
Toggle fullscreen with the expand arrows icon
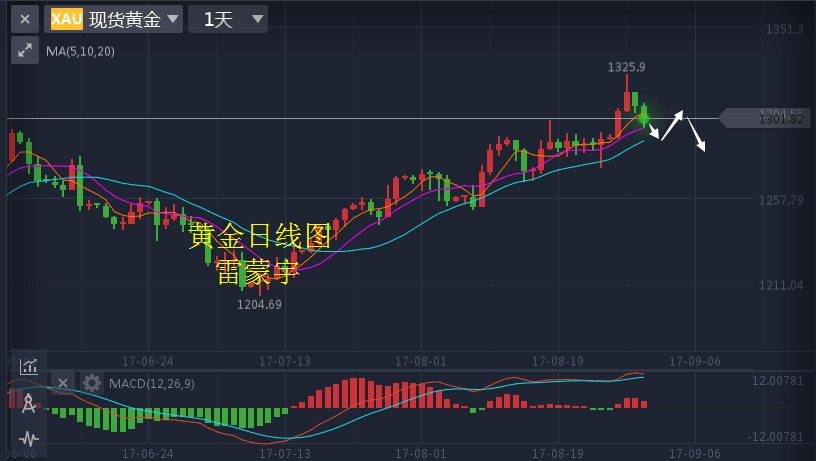(x=25, y=50)
